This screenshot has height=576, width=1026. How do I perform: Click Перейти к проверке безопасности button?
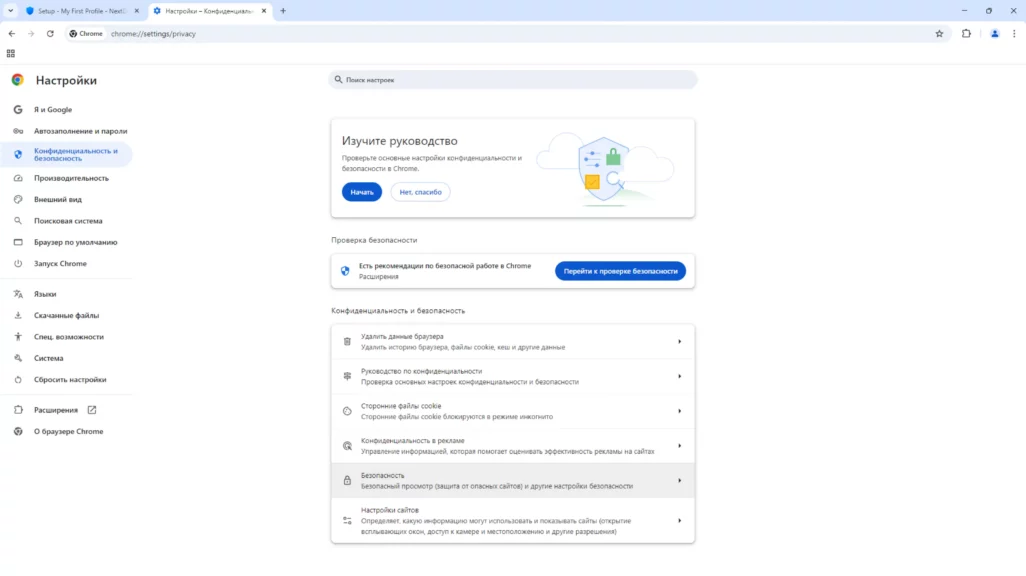[x=620, y=271]
